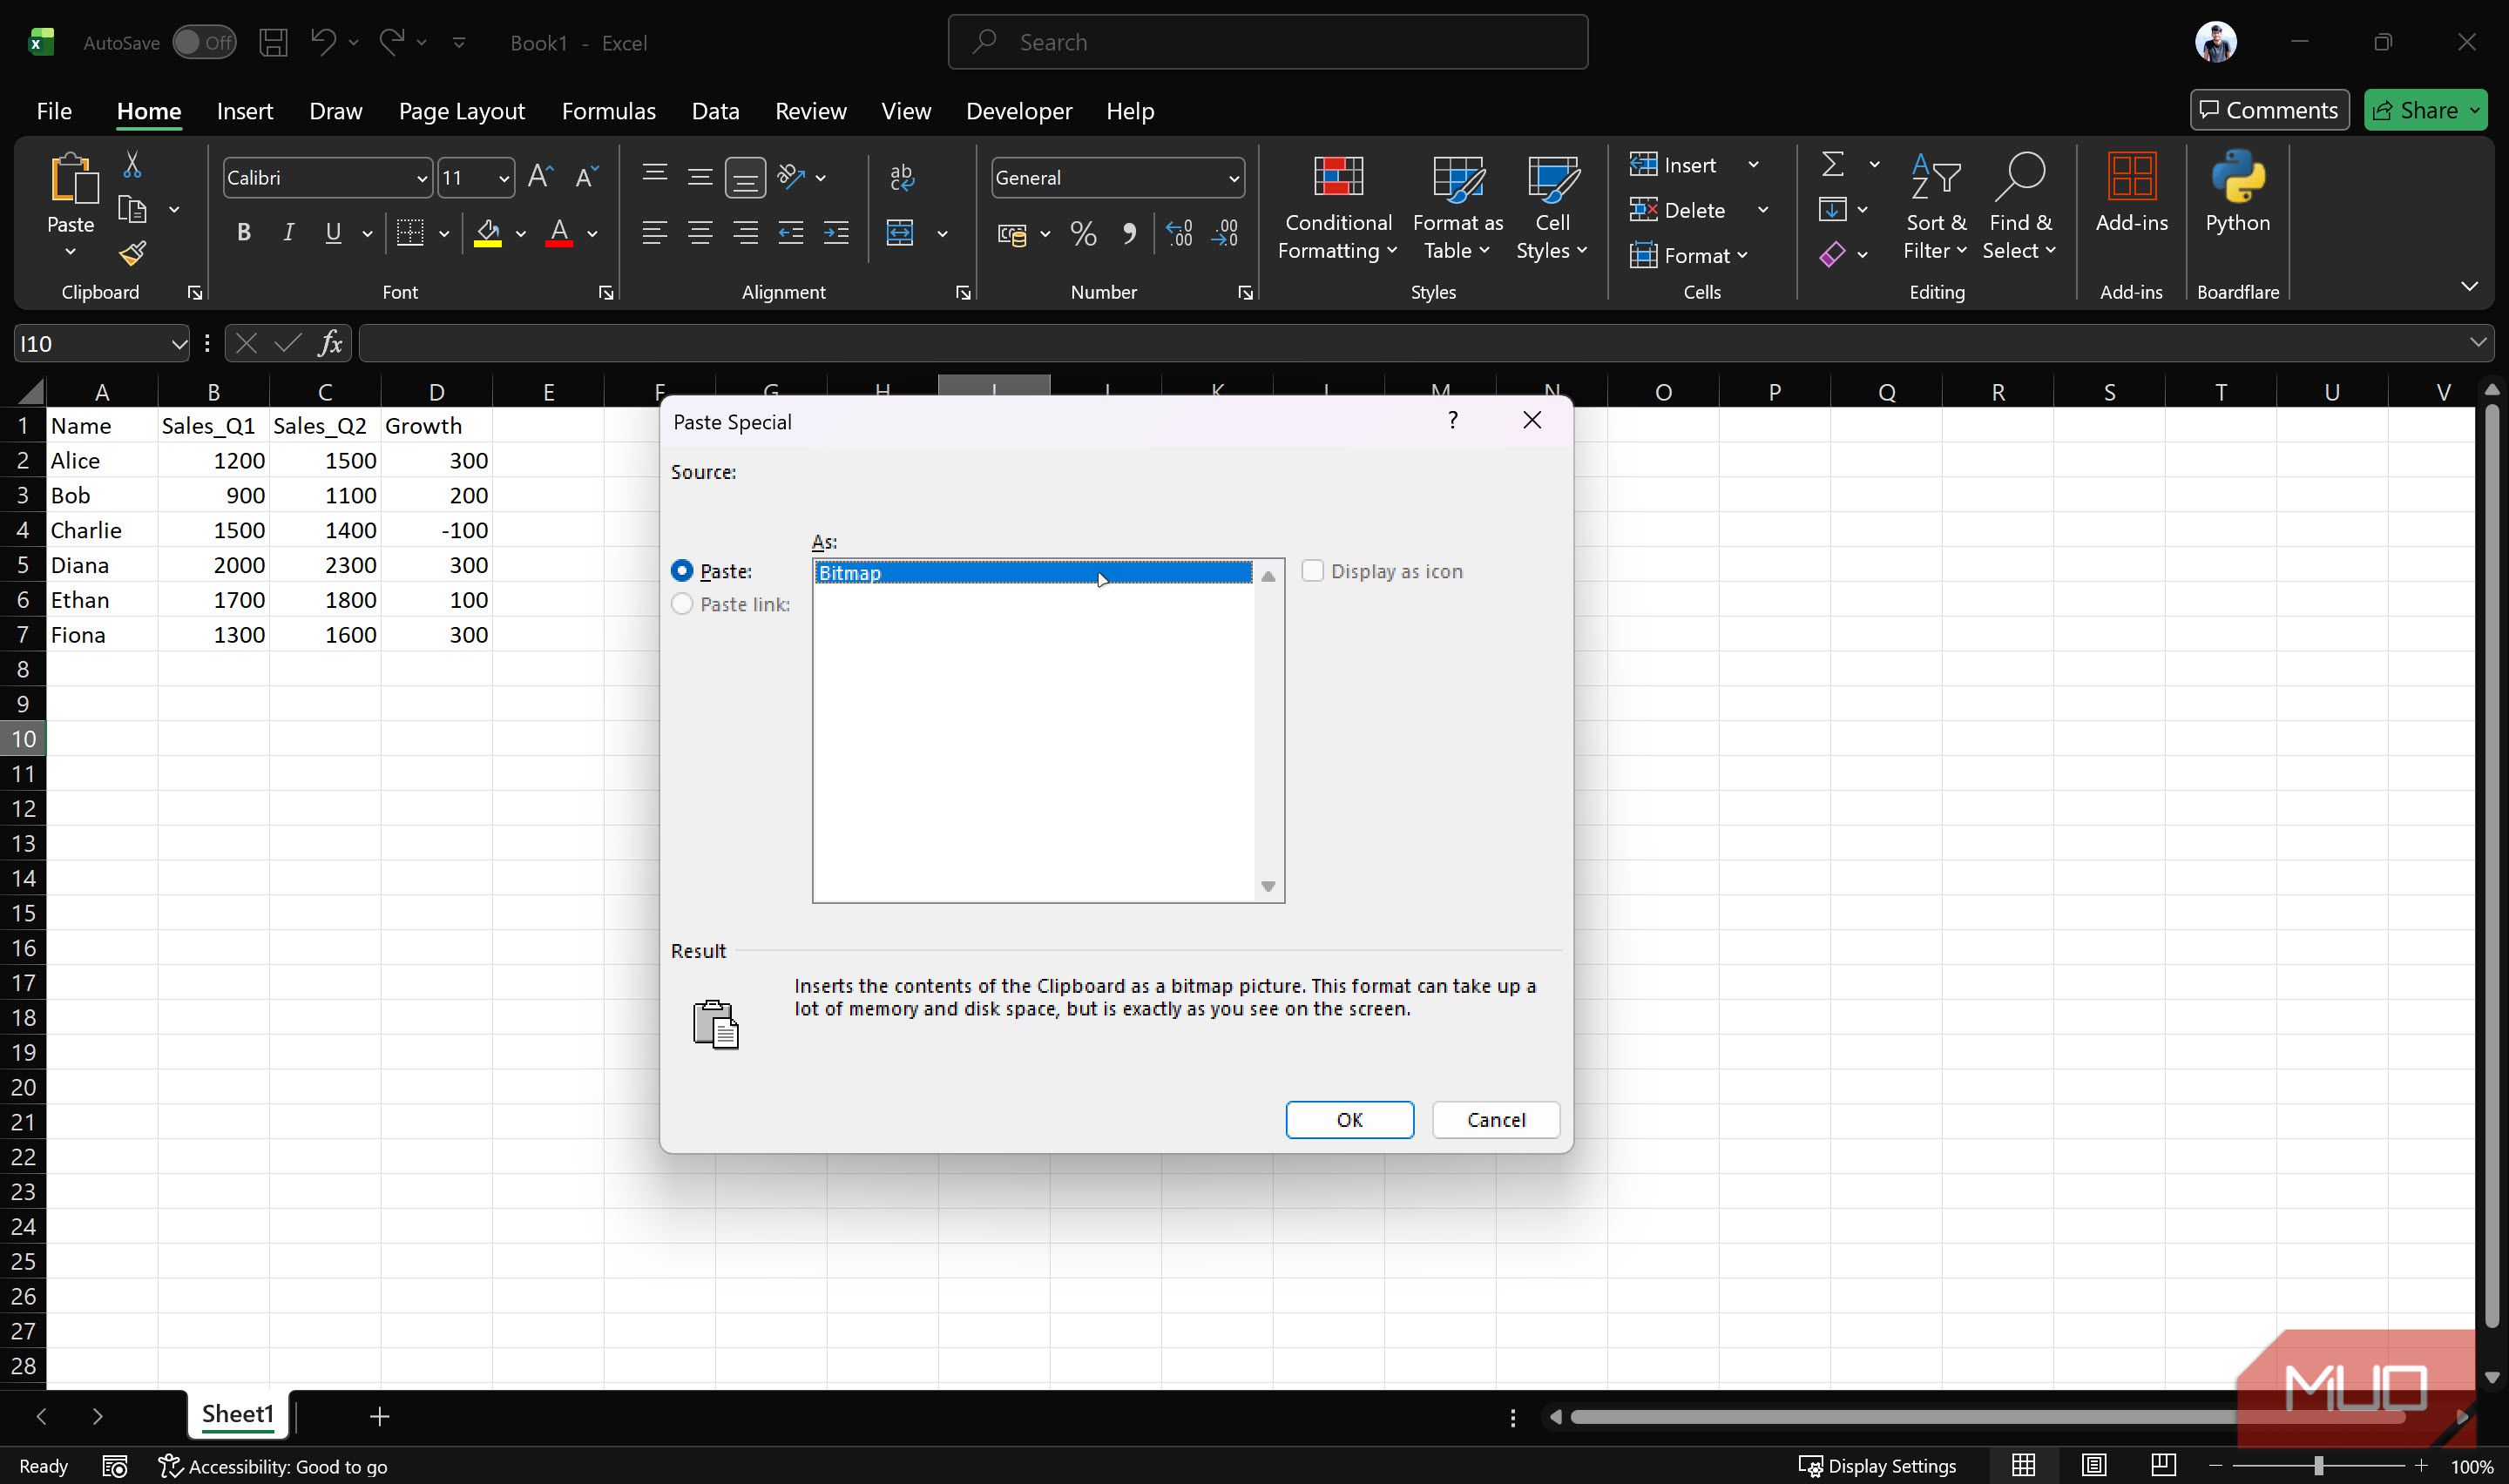Apply Comma Style format

pyautogui.click(x=1129, y=233)
